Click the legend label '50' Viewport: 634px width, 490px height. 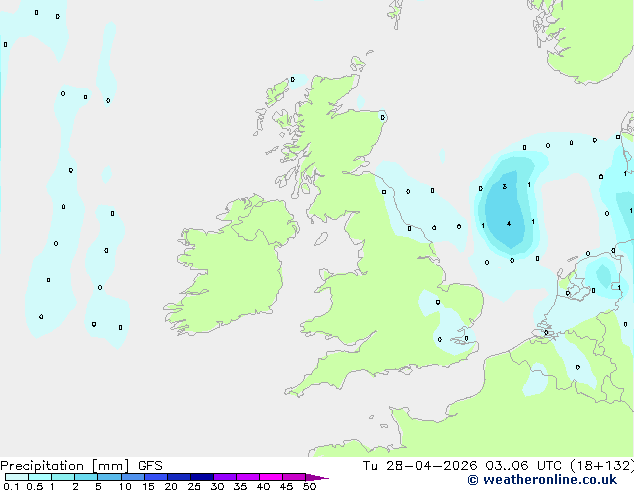[x=309, y=486]
